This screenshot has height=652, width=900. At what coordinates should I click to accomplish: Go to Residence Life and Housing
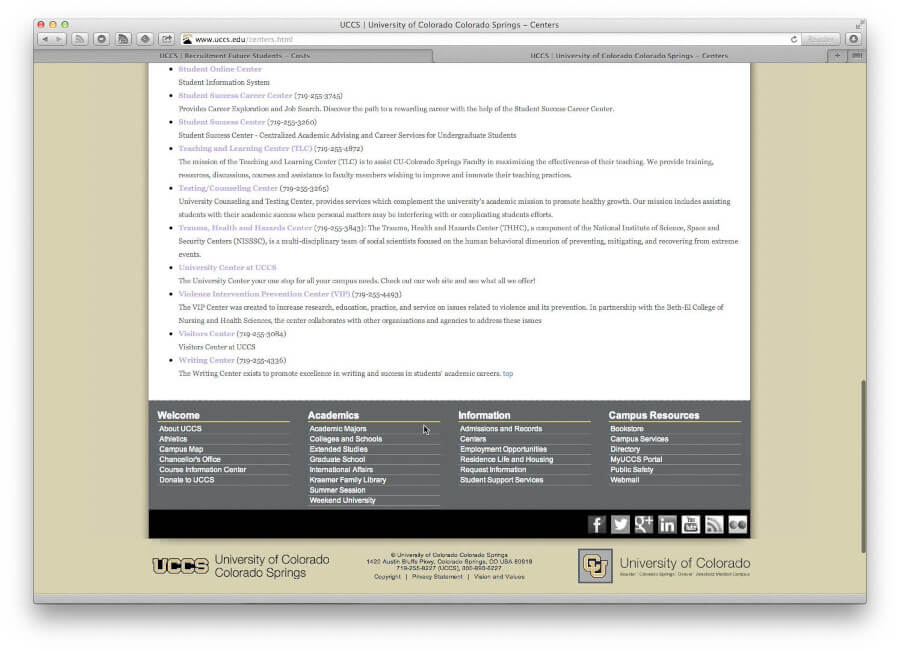click(x=506, y=460)
